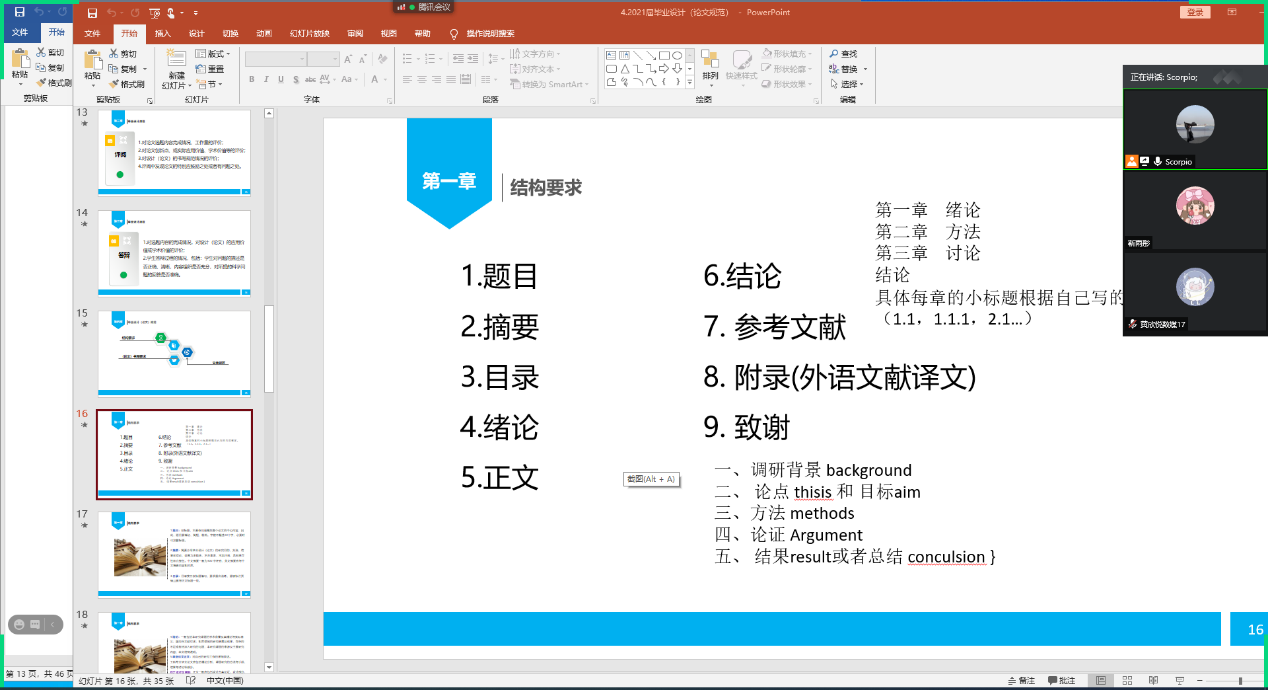The width and height of the screenshot is (1268, 690).
Task: Open the 选择 select dropdown
Action: 848,84
